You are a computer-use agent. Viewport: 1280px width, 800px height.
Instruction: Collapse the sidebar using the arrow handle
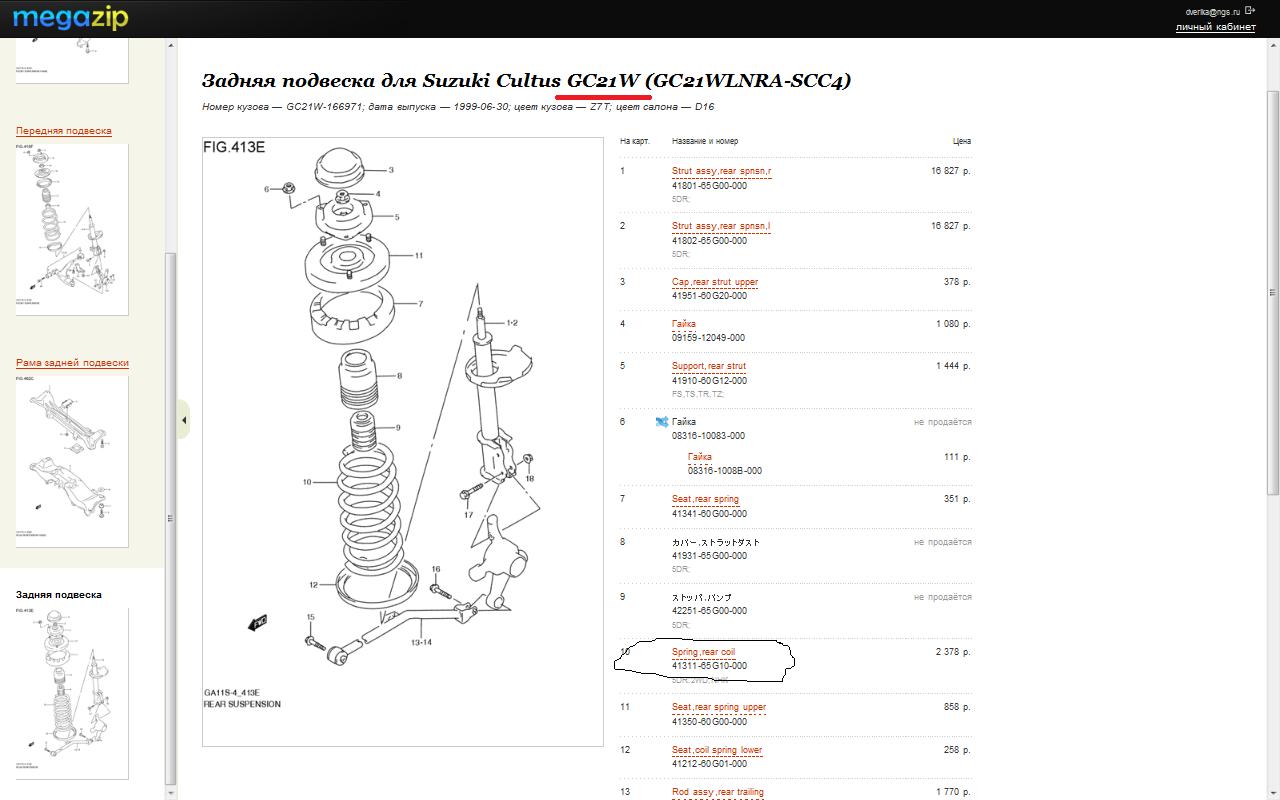pyautogui.click(x=184, y=420)
